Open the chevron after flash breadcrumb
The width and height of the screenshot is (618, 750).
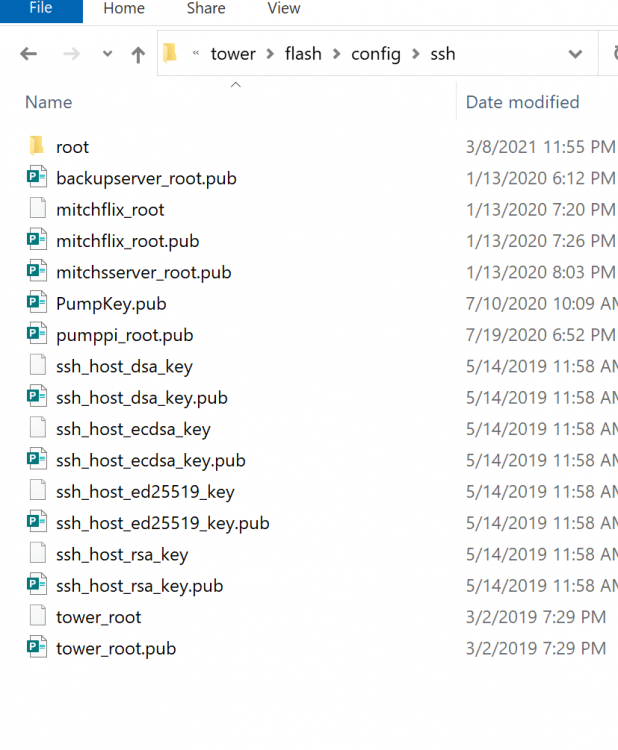pos(336,54)
